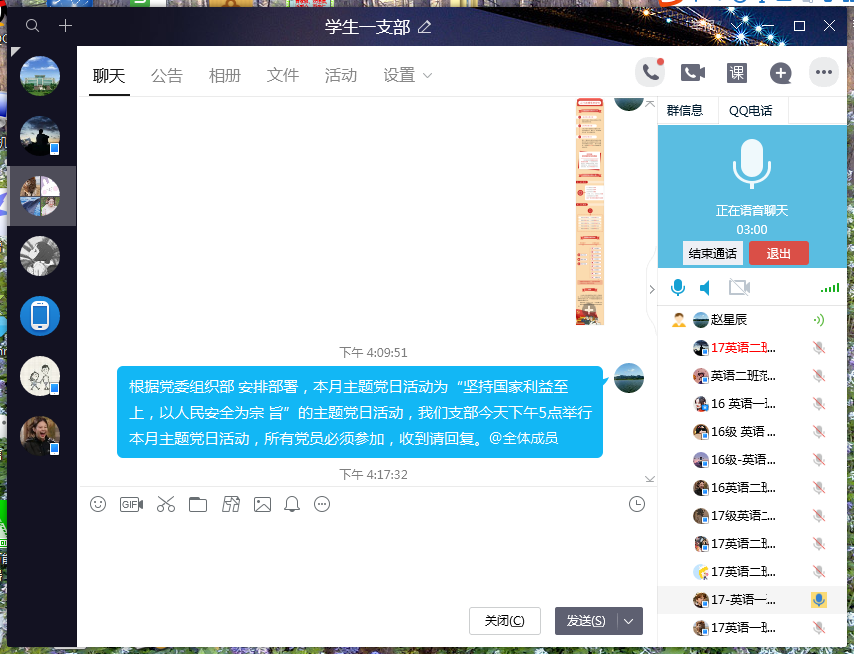Open the GIF picker
This screenshot has width=854, height=654.
pyautogui.click(x=131, y=504)
